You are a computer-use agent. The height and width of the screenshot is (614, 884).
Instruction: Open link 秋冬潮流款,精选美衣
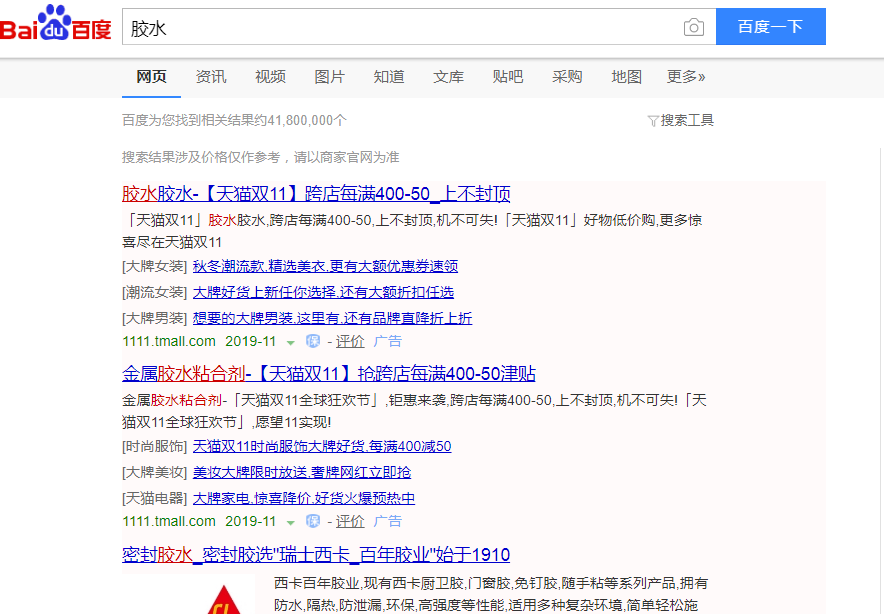[325, 266]
